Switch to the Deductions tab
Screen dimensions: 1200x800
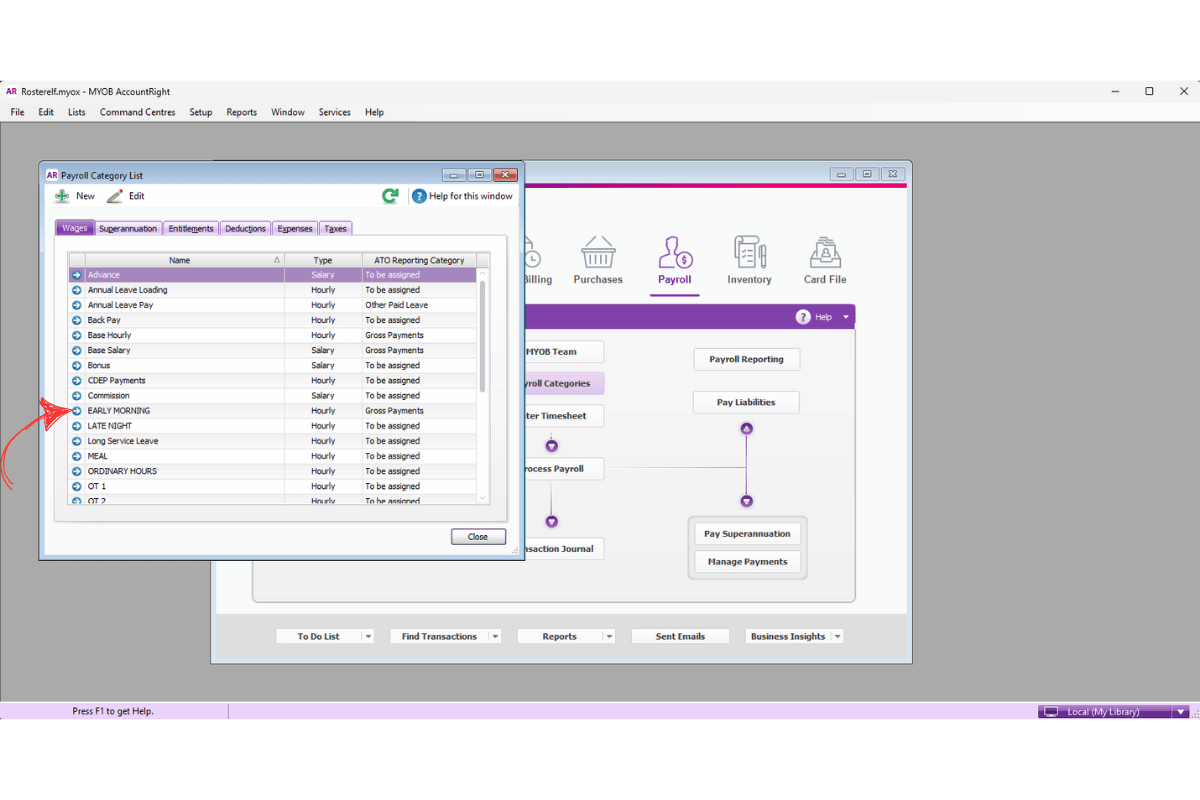(x=245, y=229)
